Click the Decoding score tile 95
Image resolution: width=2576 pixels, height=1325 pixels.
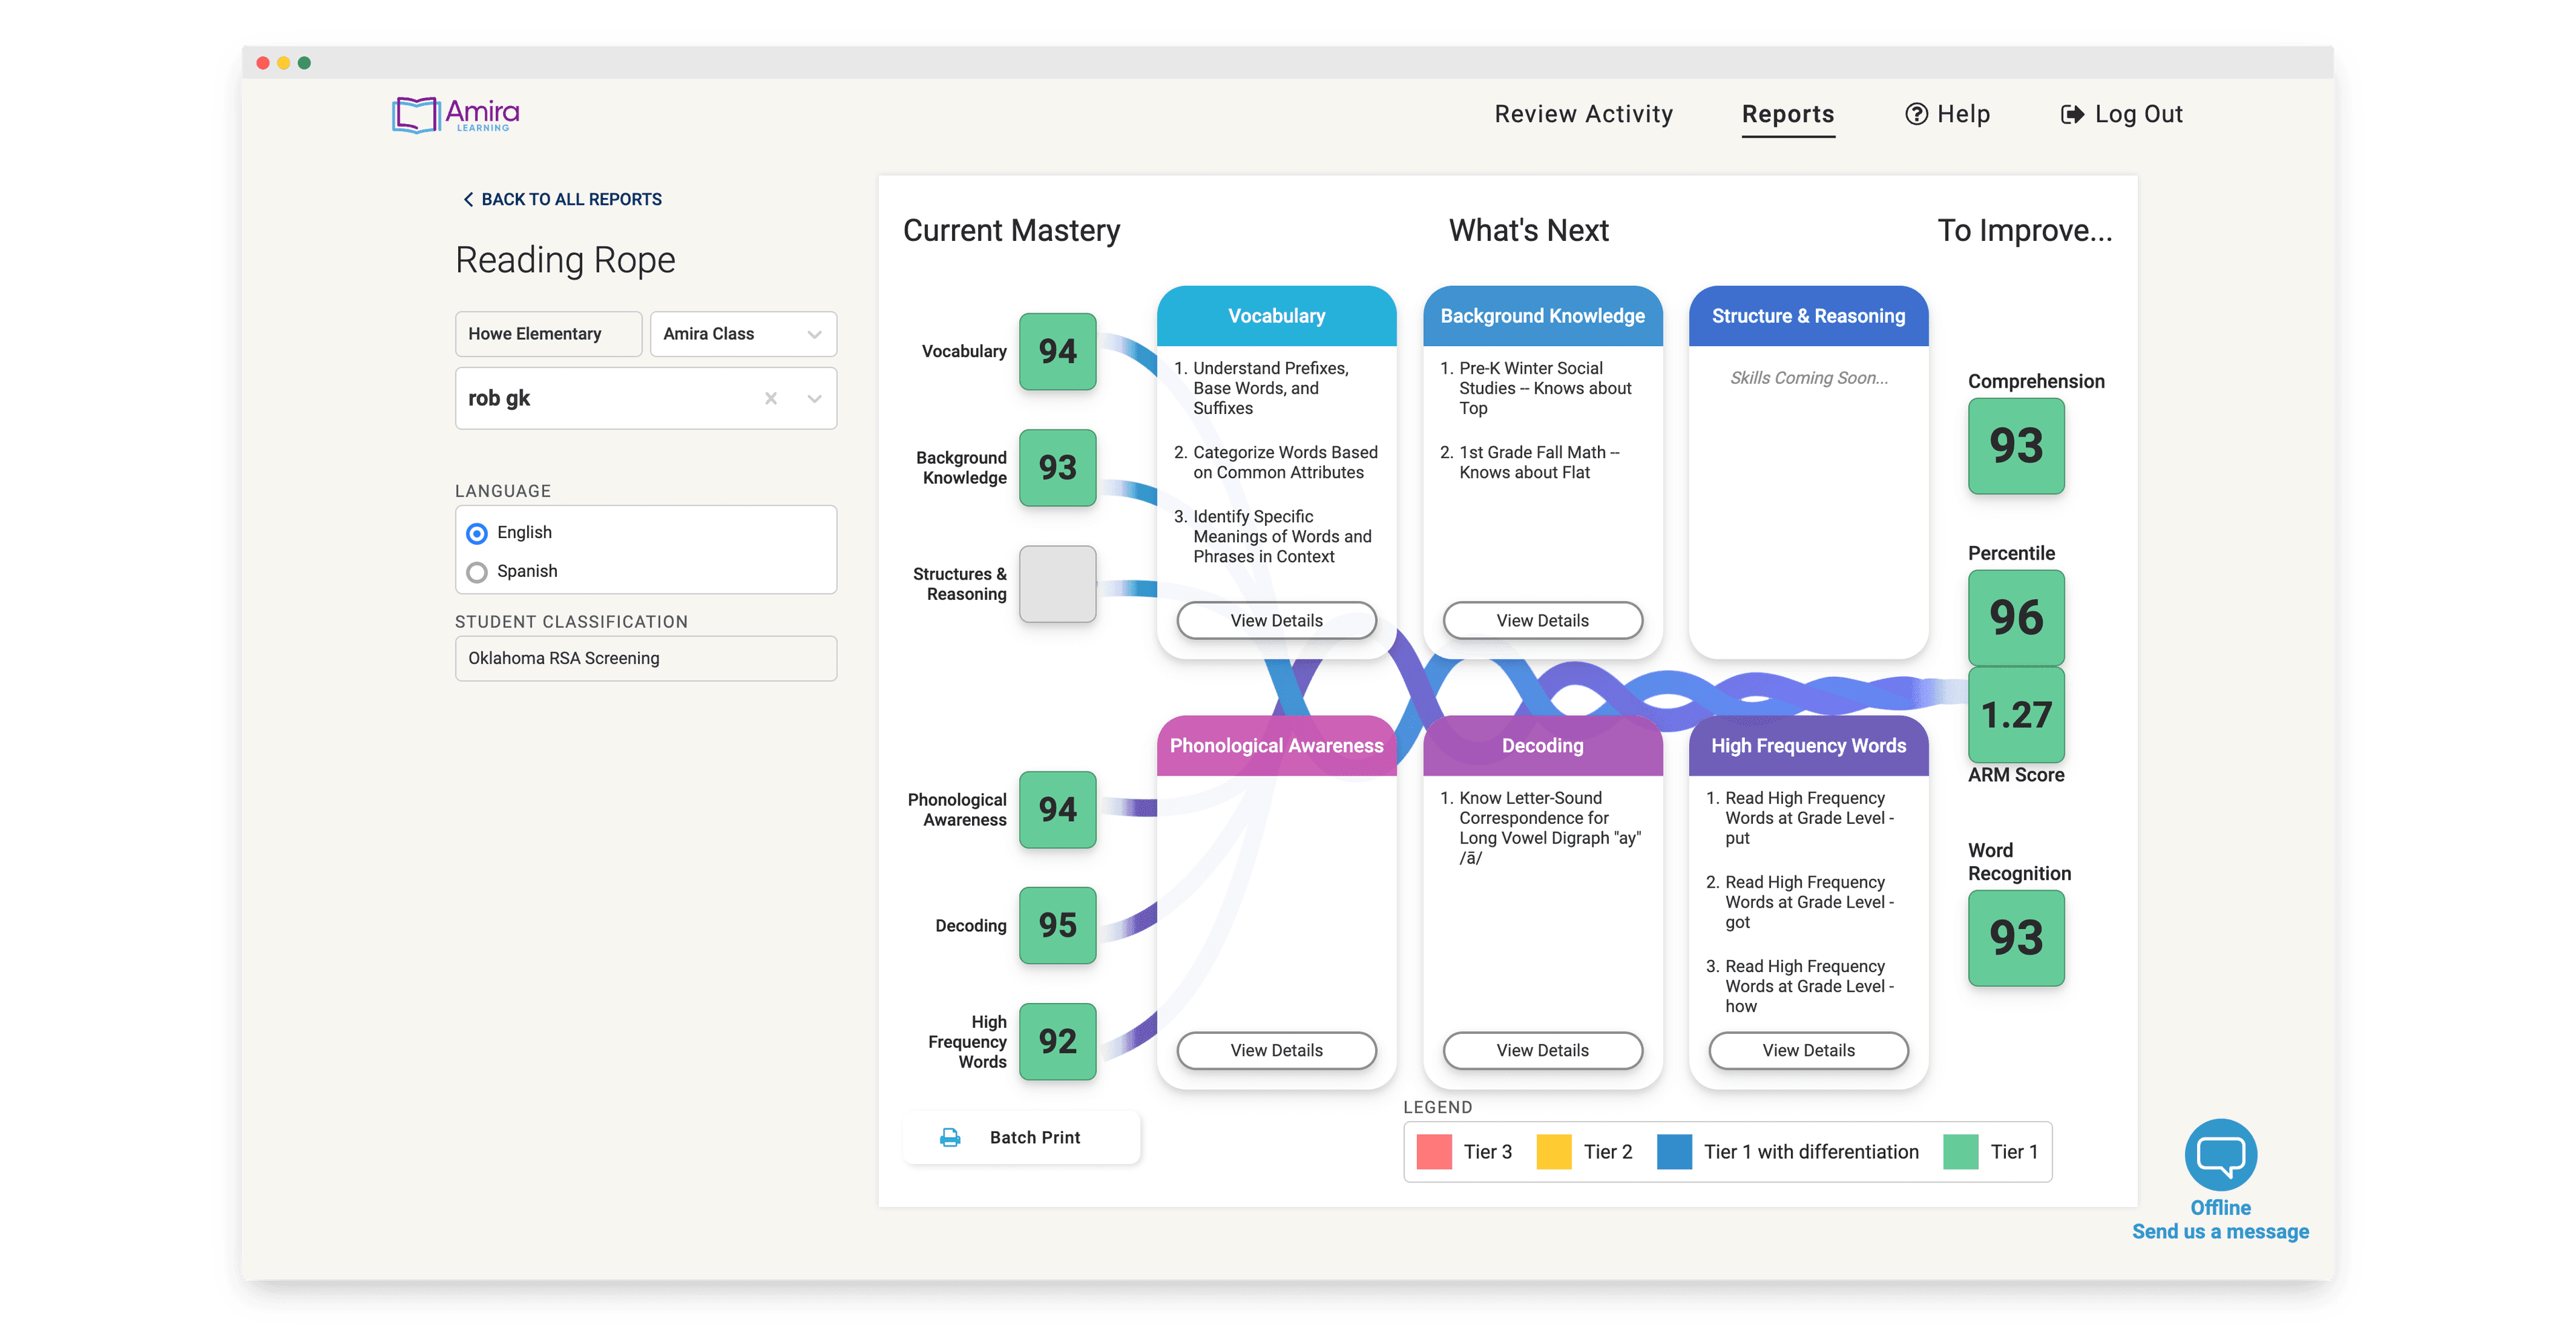click(1057, 925)
